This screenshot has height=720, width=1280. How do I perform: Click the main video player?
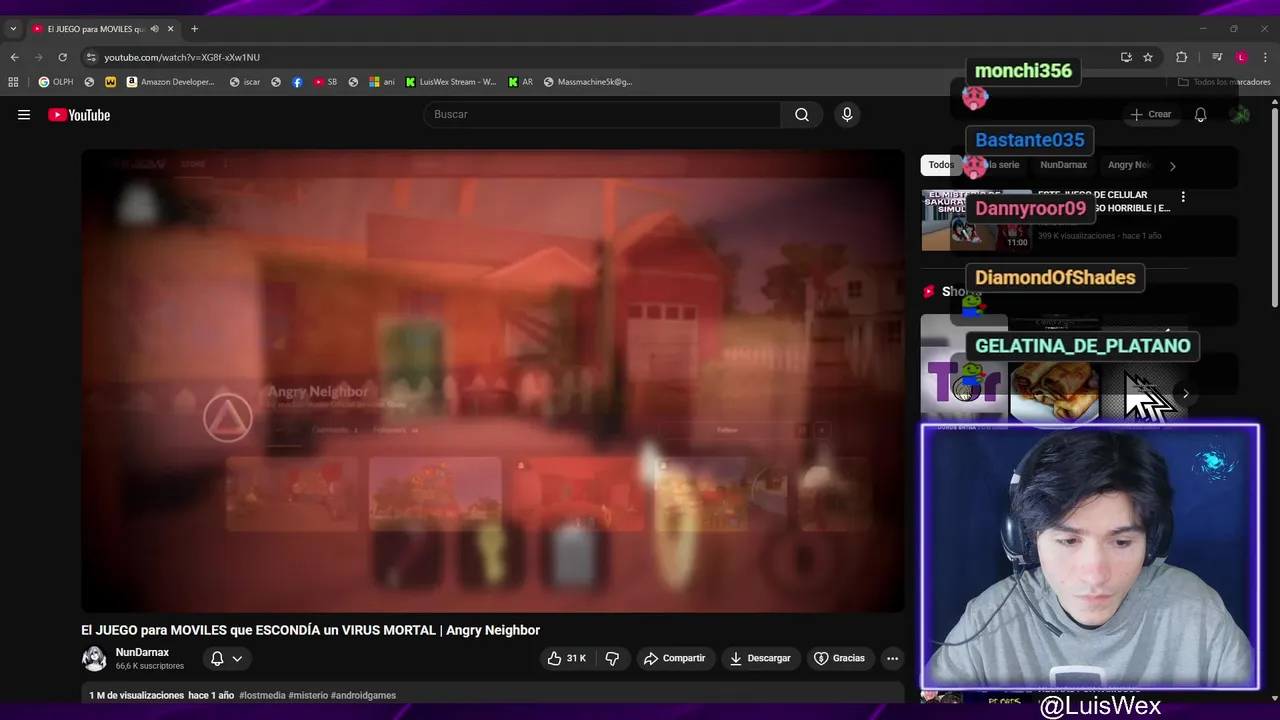[x=493, y=381]
